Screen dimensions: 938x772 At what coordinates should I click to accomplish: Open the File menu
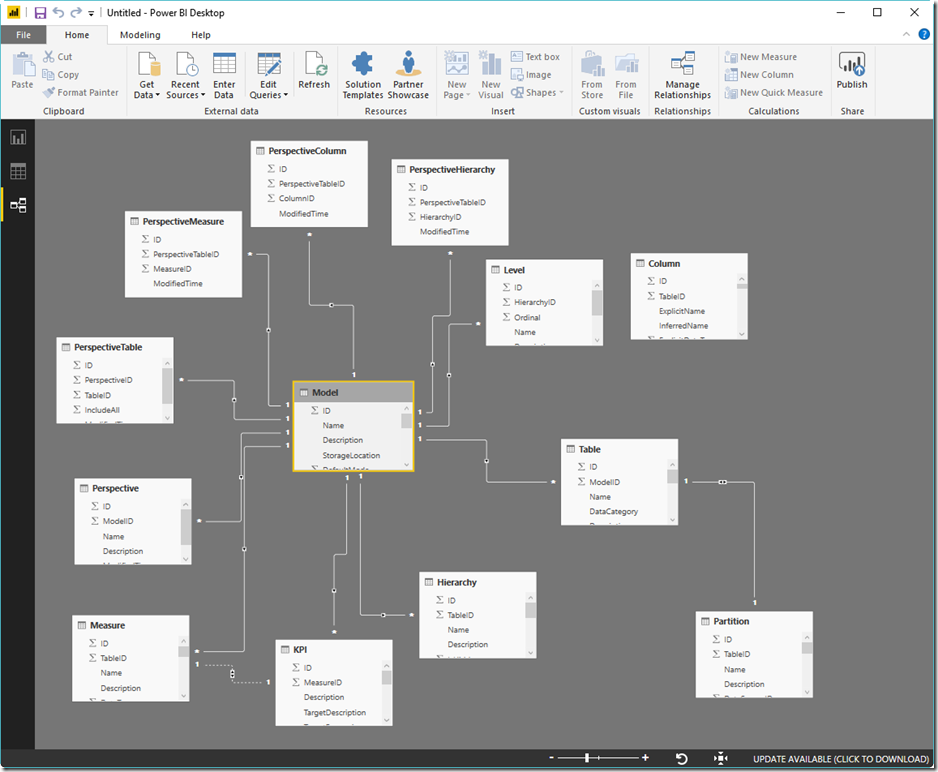(23, 35)
